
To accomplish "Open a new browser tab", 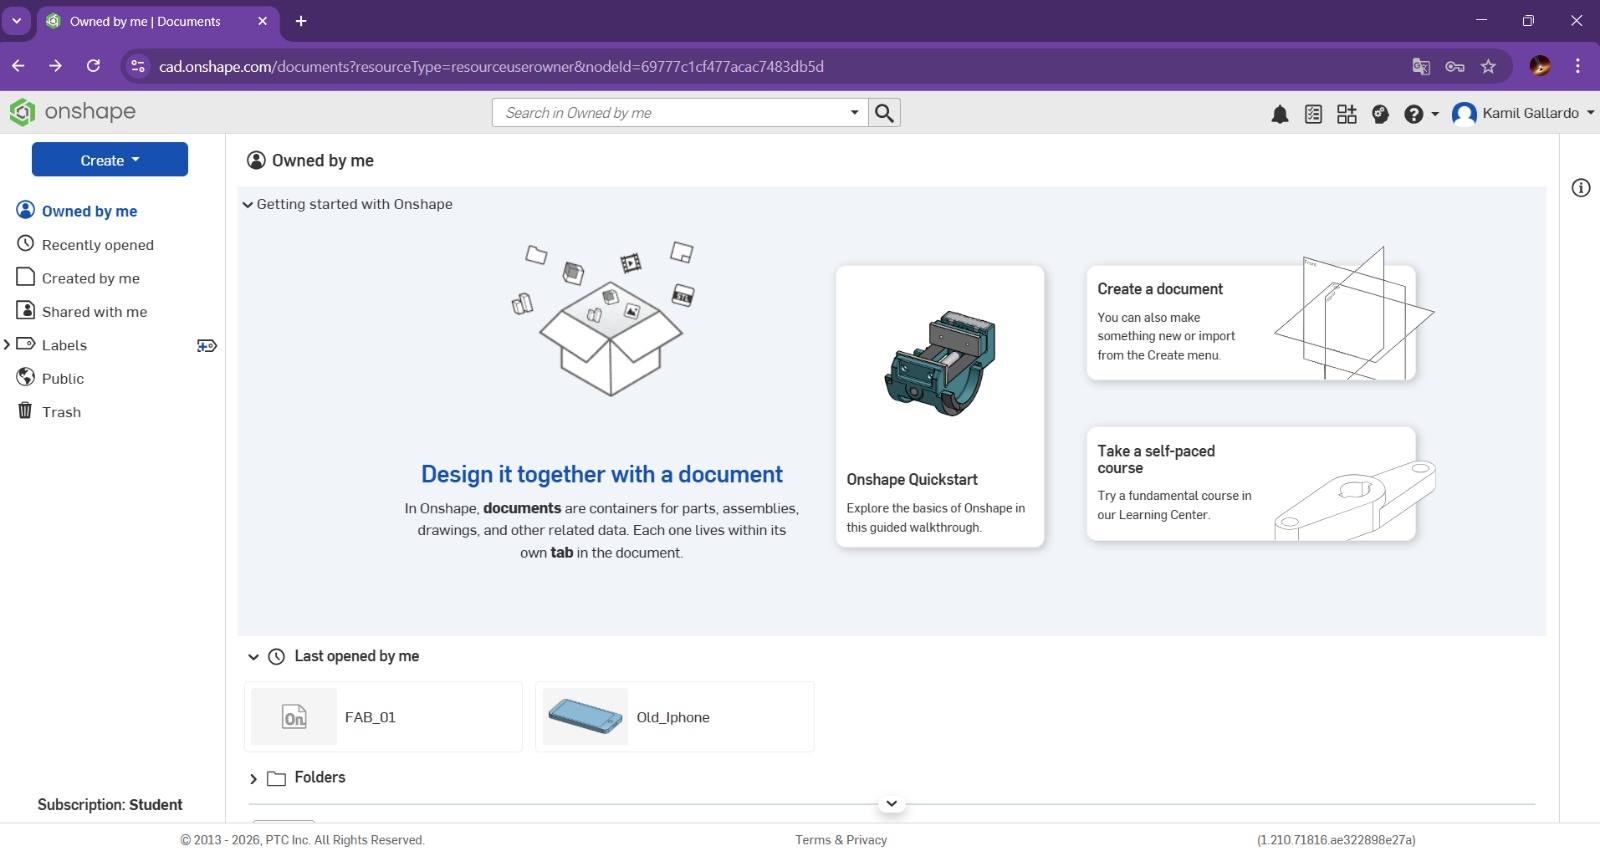I will coord(301,21).
